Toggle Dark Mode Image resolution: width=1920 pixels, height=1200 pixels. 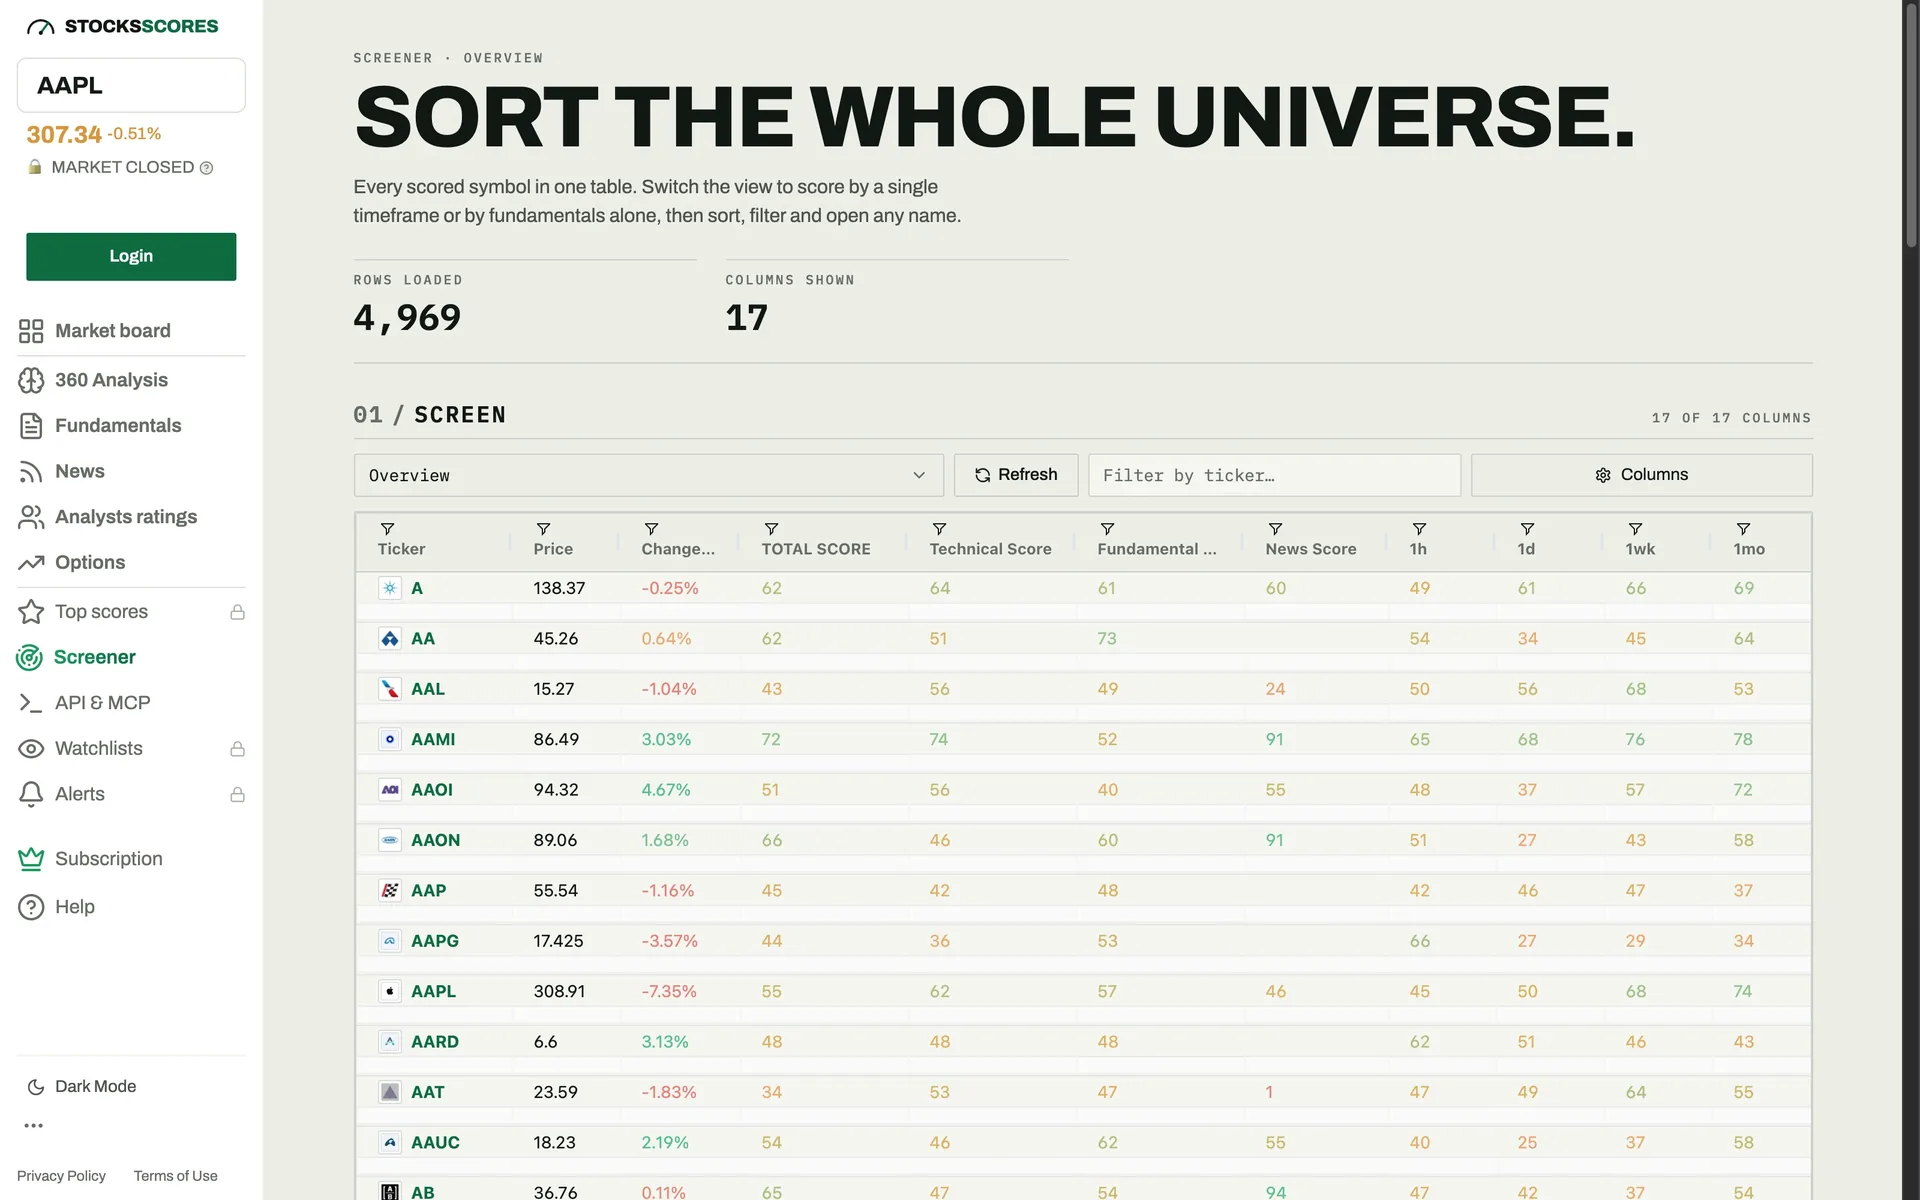pos(82,1087)
